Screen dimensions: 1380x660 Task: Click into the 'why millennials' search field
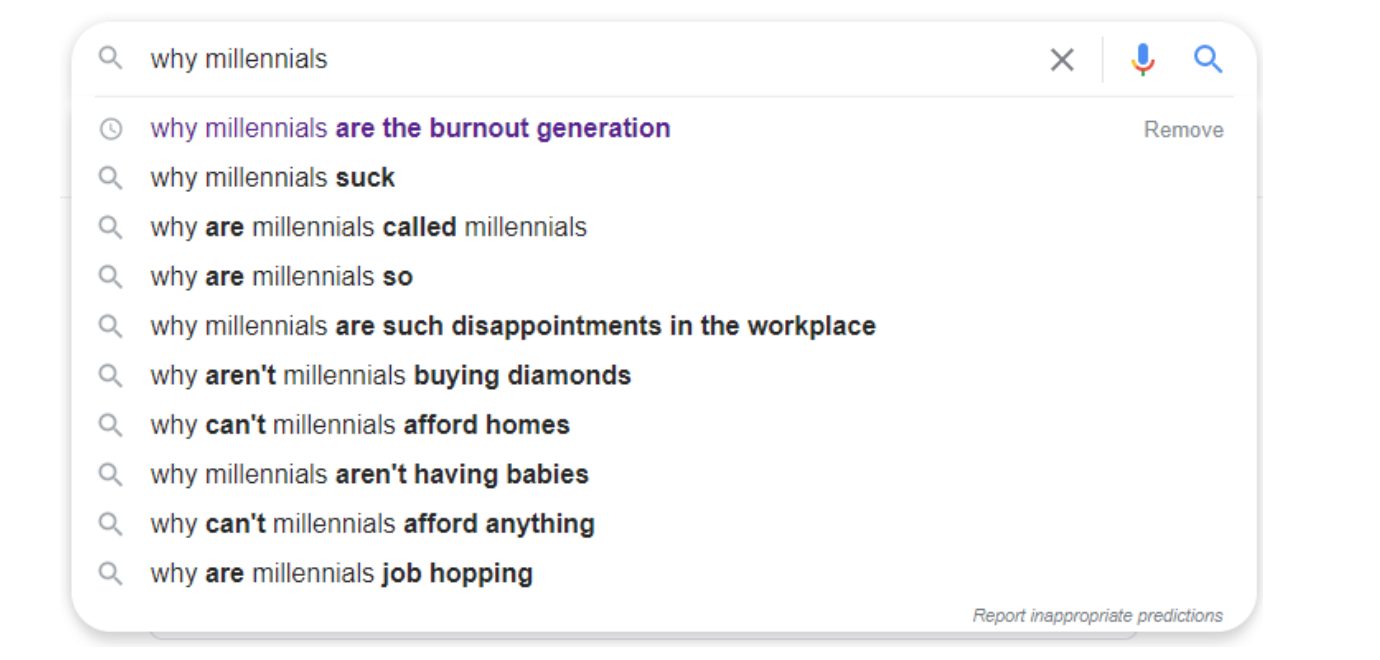pyautogui.click(x=590, y=59)
